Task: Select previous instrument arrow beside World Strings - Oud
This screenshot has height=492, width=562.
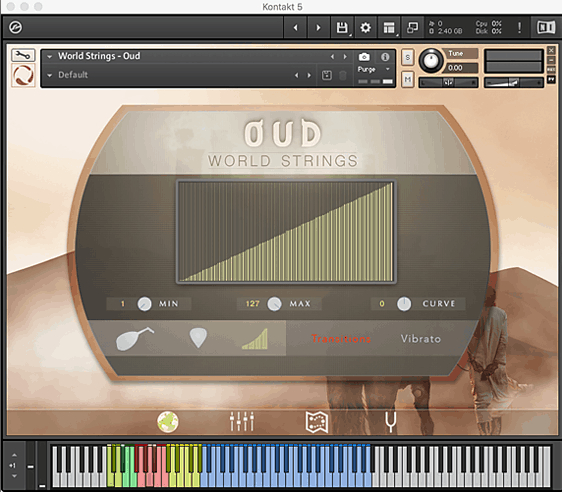Action: tap(332, 57)
